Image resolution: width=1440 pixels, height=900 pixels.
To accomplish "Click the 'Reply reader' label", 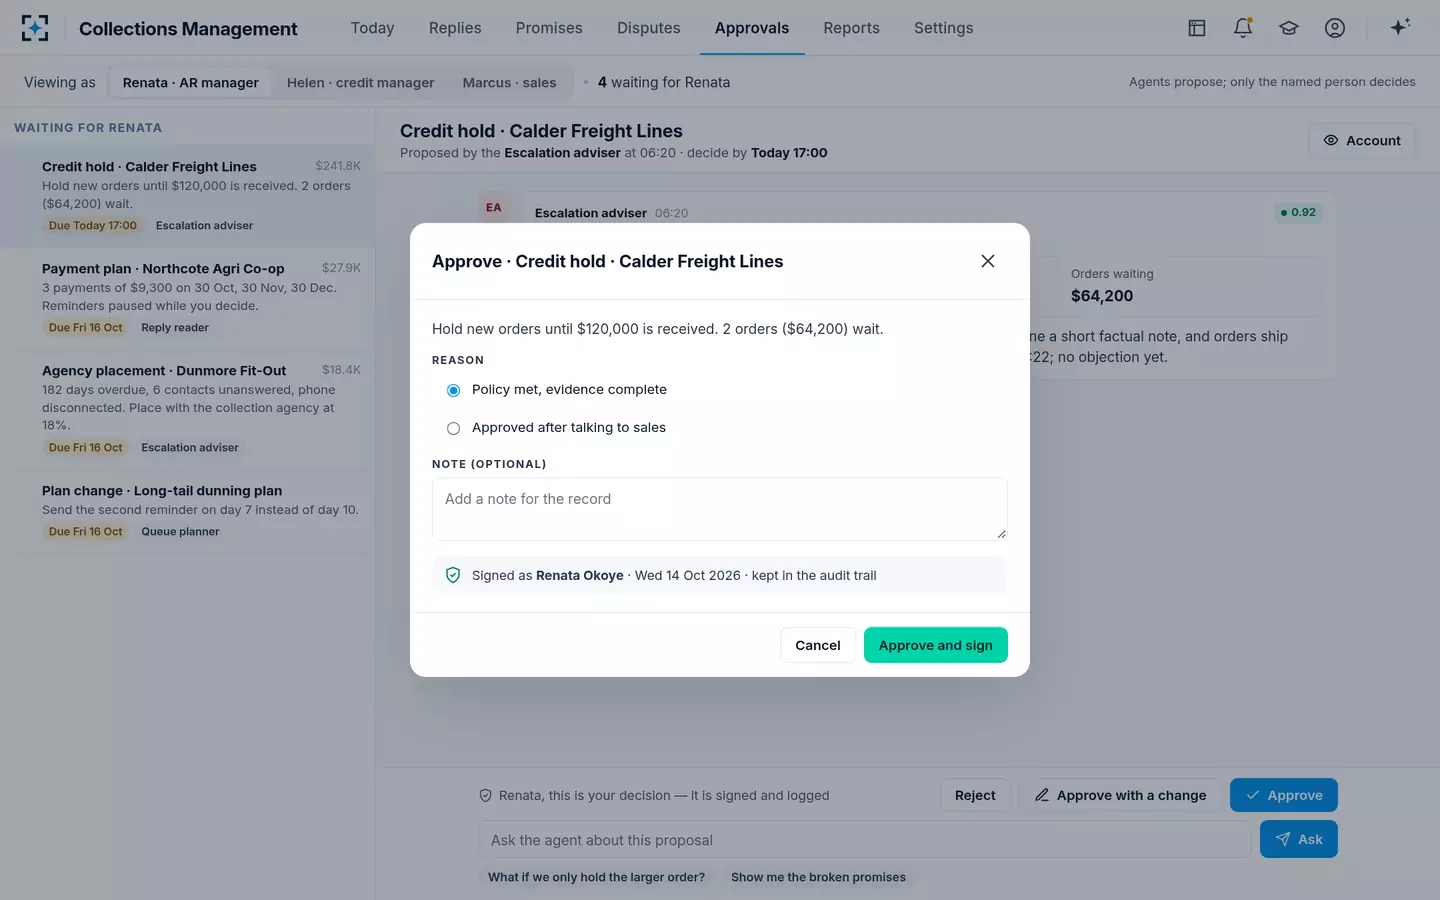I will 175,328.
